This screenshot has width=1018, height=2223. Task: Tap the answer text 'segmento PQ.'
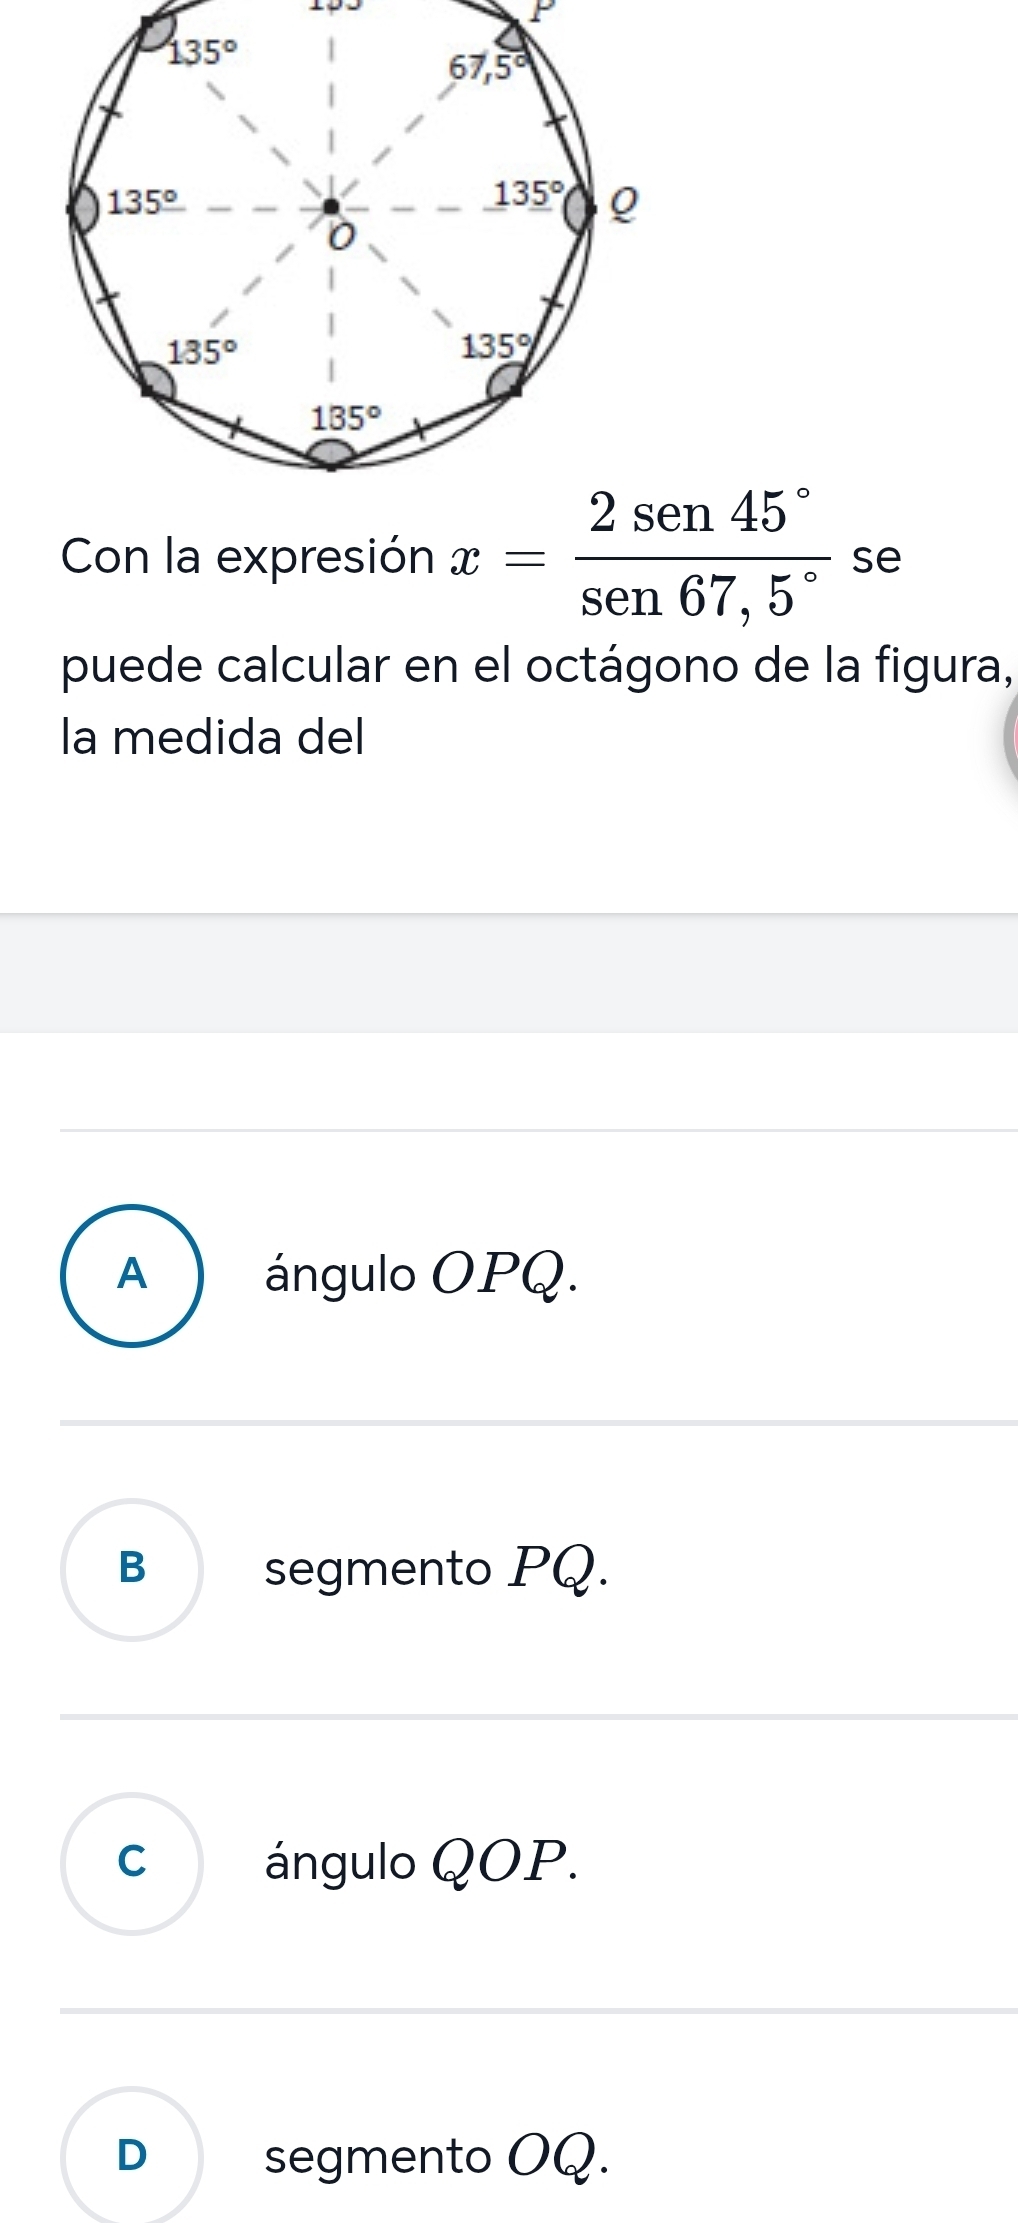point(436,1569)
